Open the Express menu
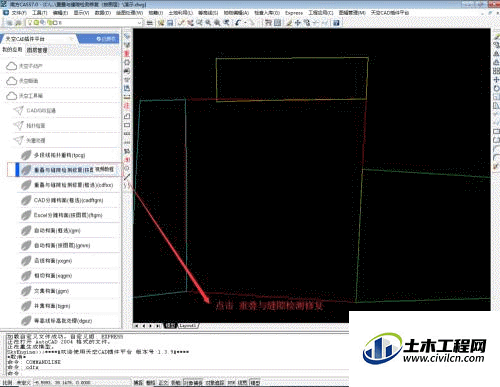Image resolution: width=500 pixels, height=387 pixels. (294, 13)
